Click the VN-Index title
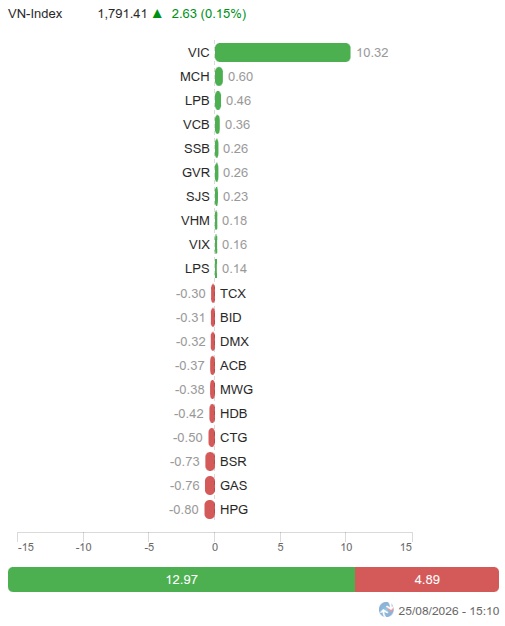Screen dimensions: 505x626 click(x=35, y=14)
